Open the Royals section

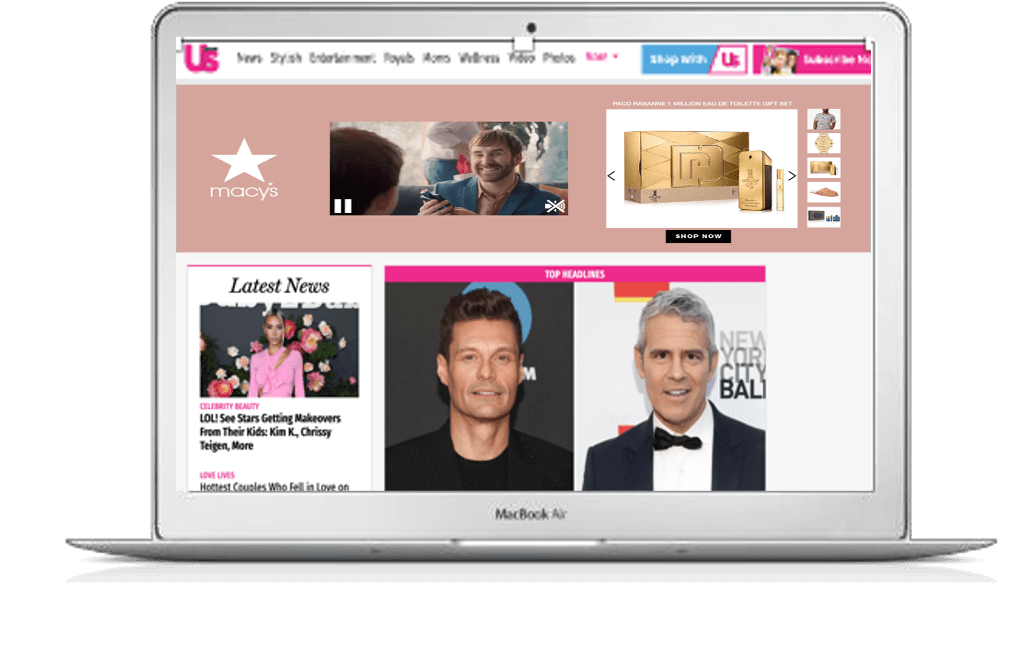tap(399, 58)
